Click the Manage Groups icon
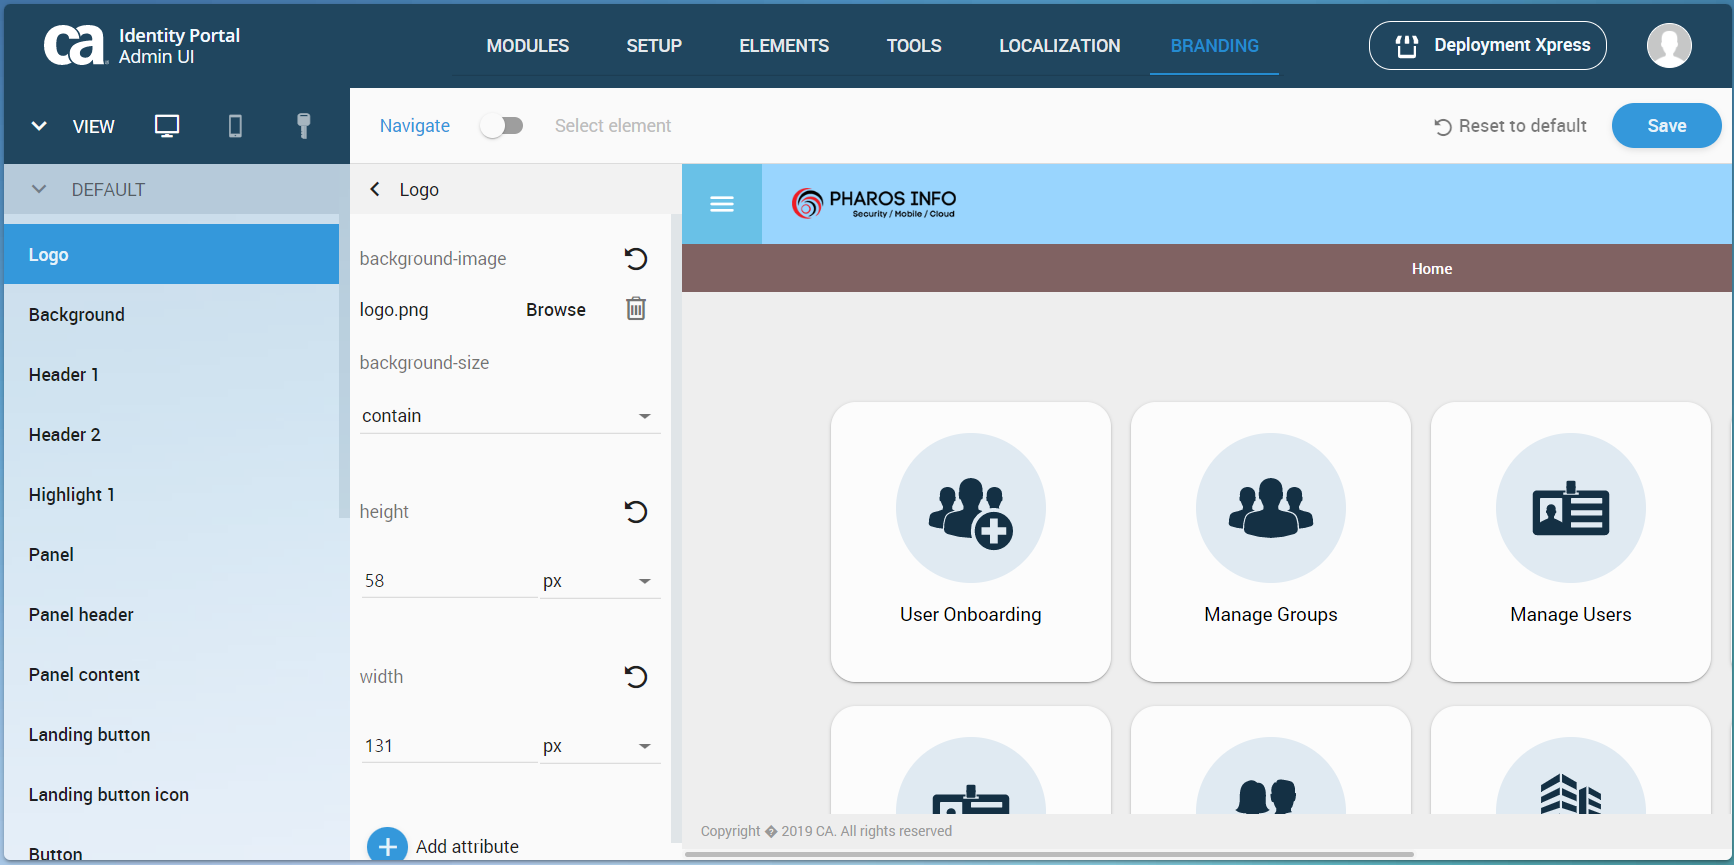 tap(1271, 508)
